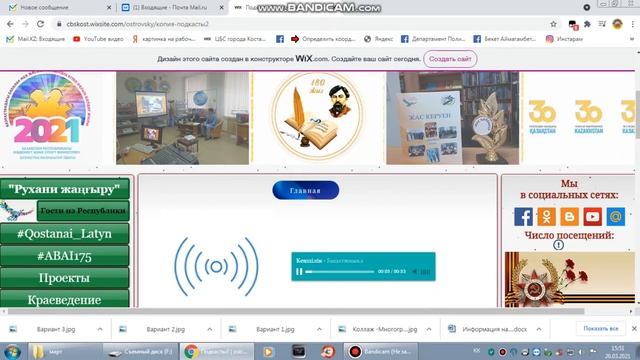Open the browser extensions puzzle icon
The width and height of the screenshot is (640, 360).
click(x=587, y=24)
